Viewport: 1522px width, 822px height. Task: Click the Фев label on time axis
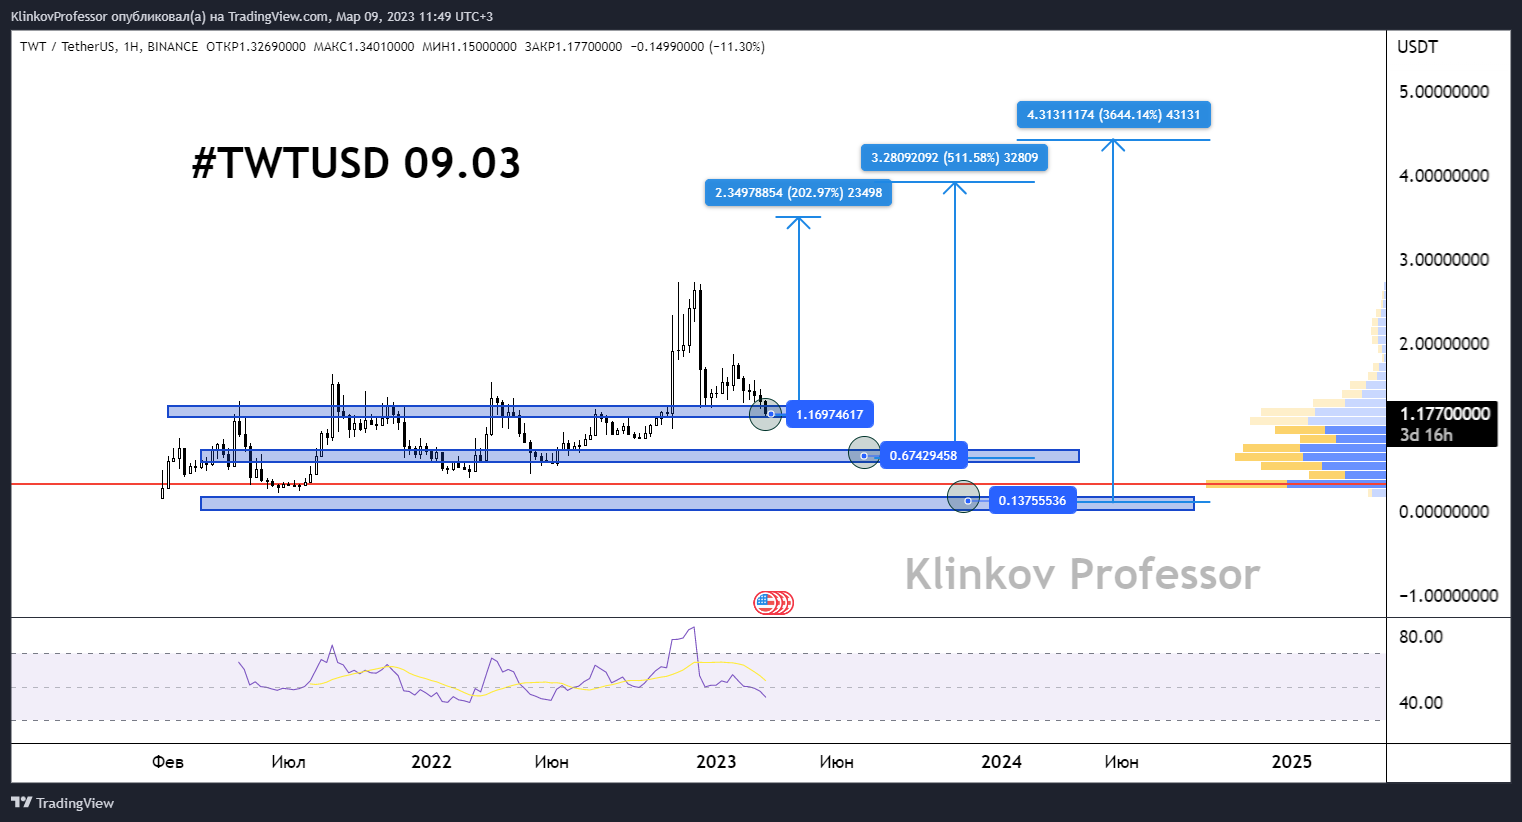coord(167,762)
